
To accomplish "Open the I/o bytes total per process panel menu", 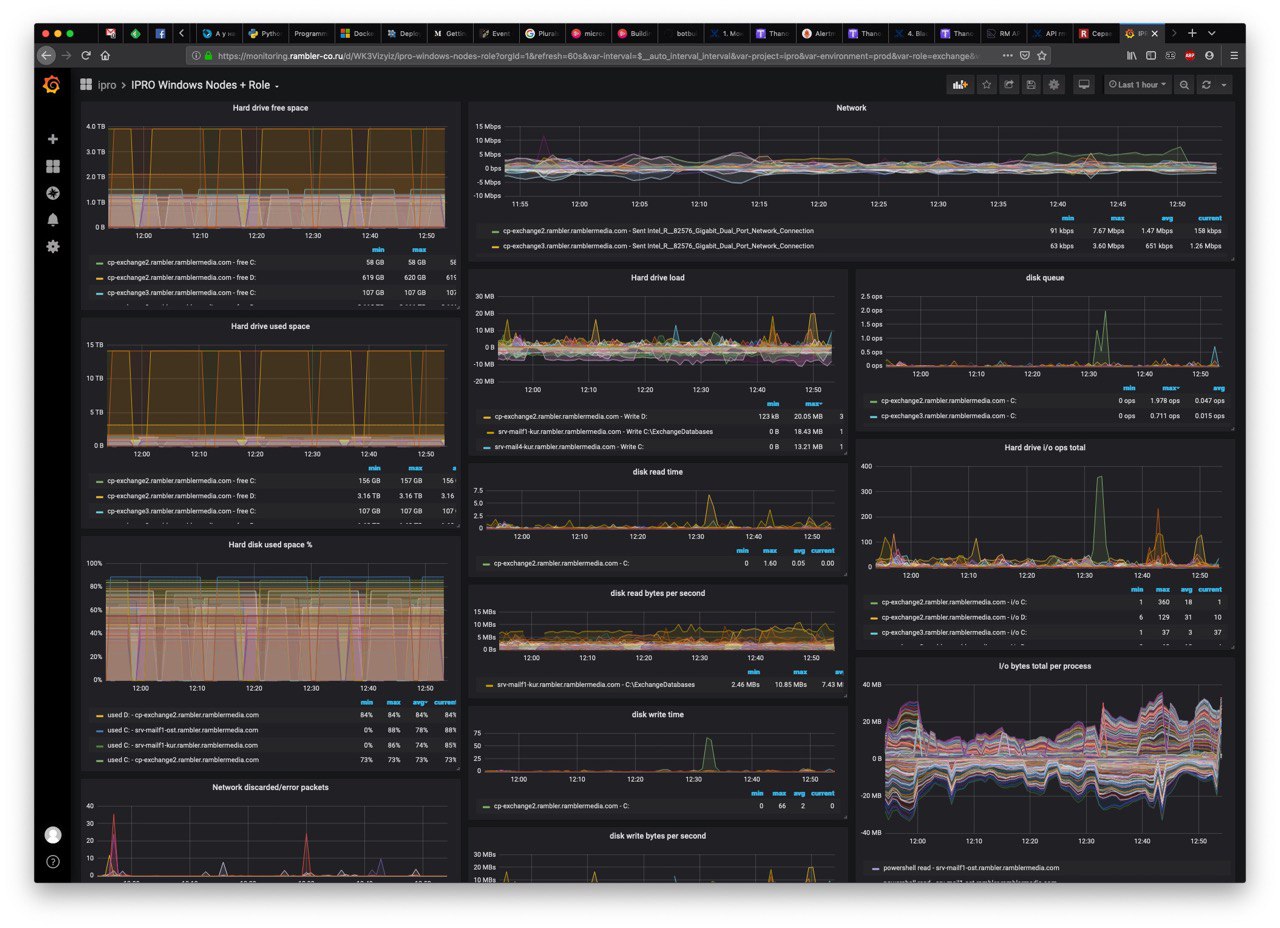I will 1045,666.
